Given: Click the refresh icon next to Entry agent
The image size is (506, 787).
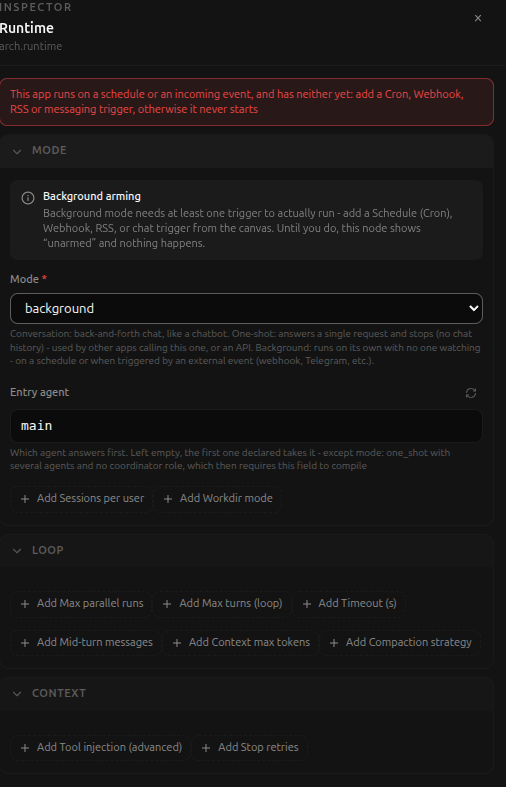Looking at the screenshot, I should point(471,393).
